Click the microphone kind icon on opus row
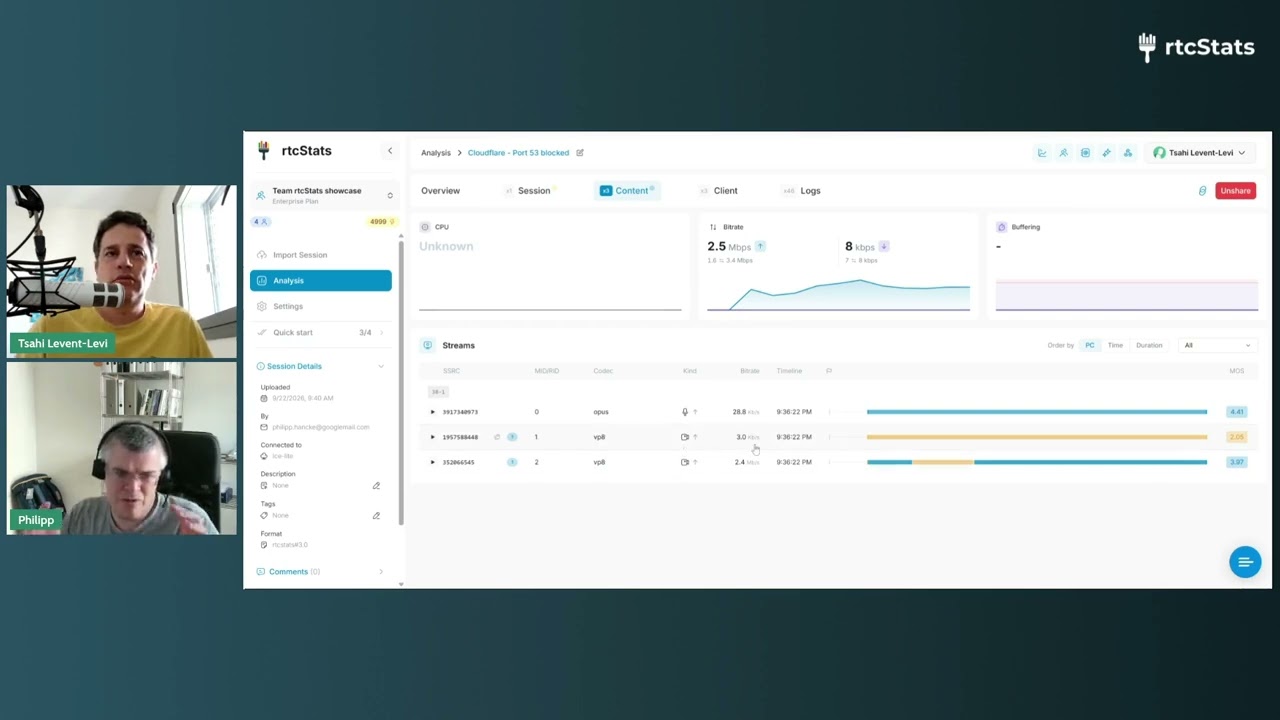 tap(685, 412)
